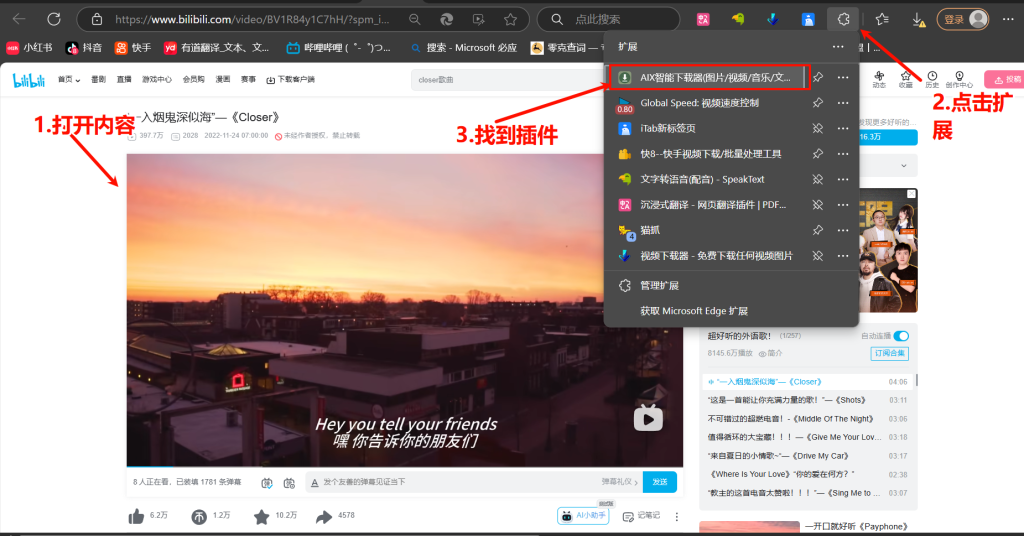Toggle the 自动连播 autoplay switch

(x=901, y=336)
